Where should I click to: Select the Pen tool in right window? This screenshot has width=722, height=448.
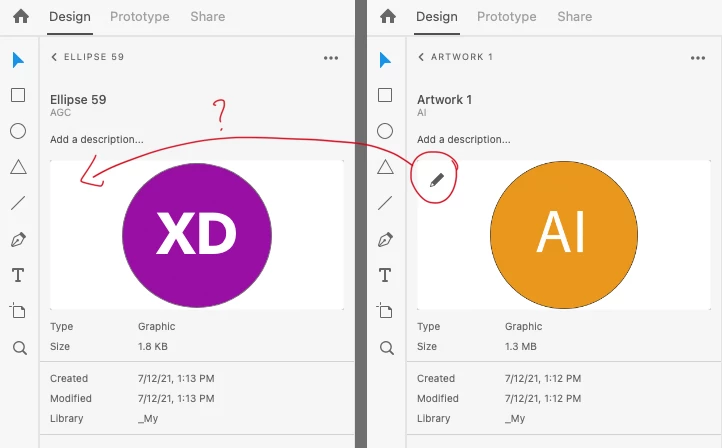click(x=385, y=240)
